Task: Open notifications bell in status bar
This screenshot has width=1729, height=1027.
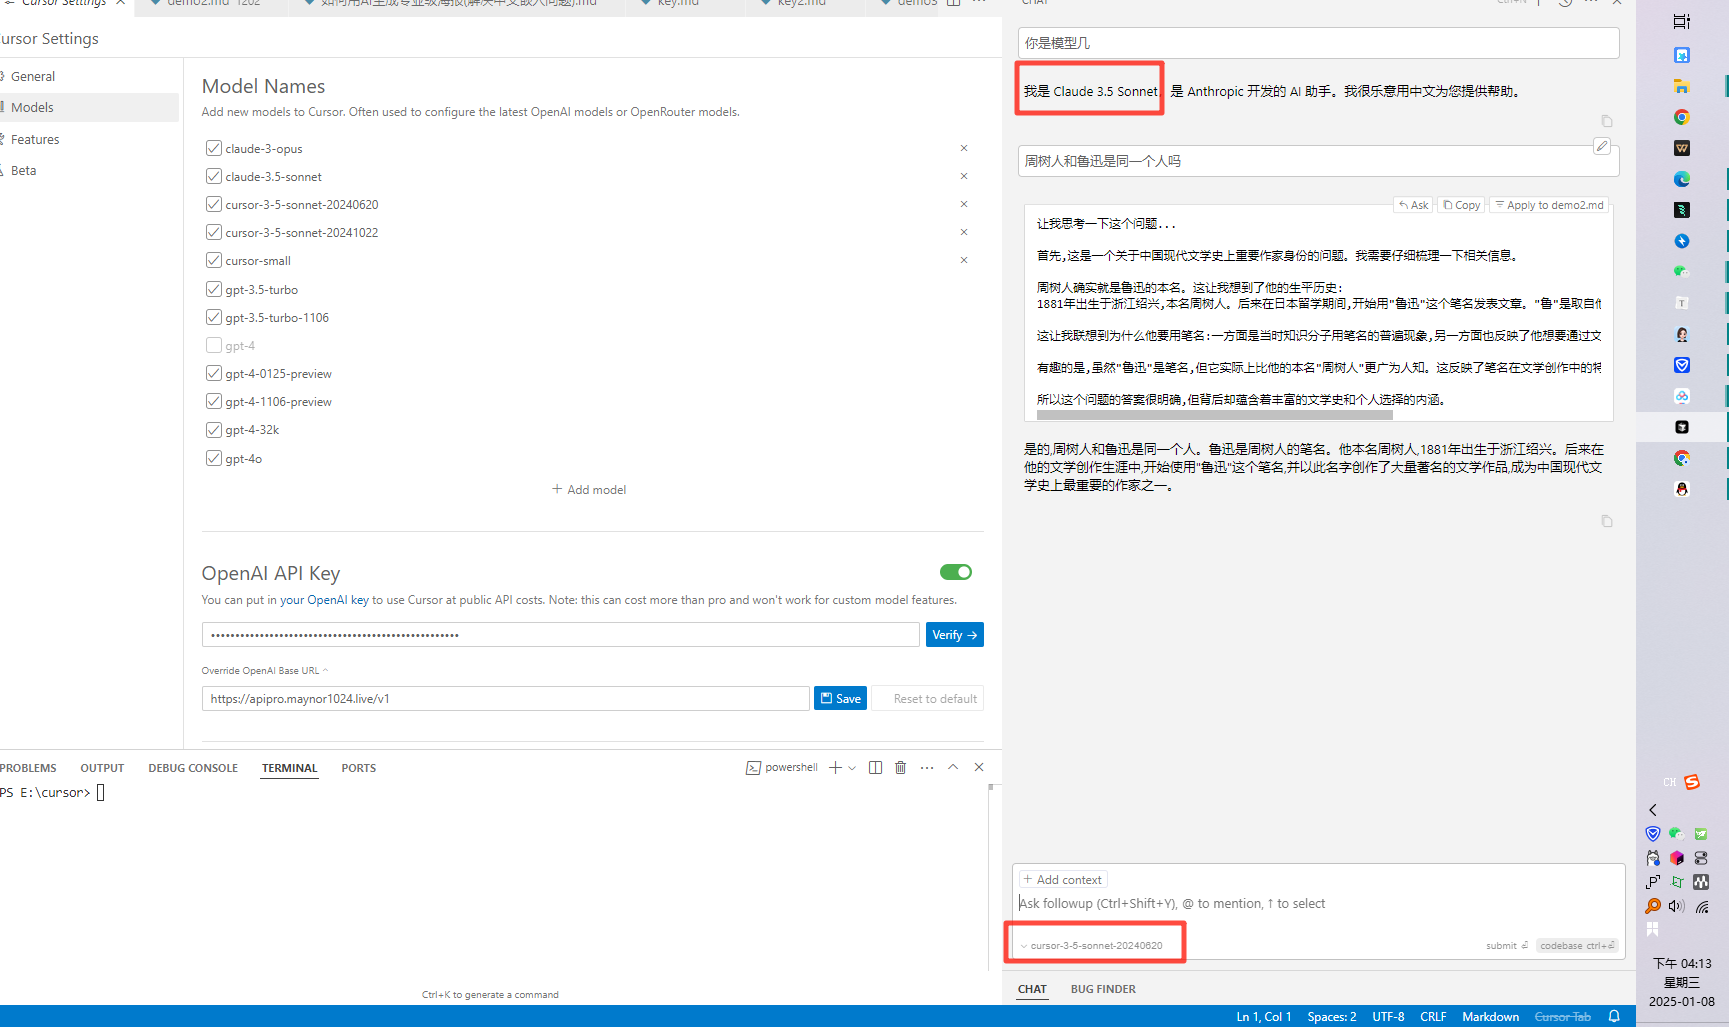Action: pos(1614,1016)
